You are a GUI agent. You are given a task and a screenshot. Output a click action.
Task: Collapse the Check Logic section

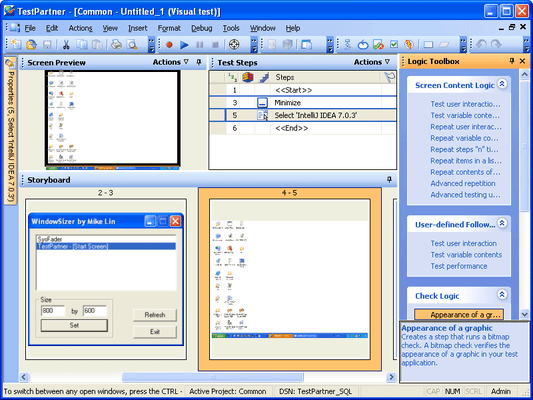(x=502, y=294)
